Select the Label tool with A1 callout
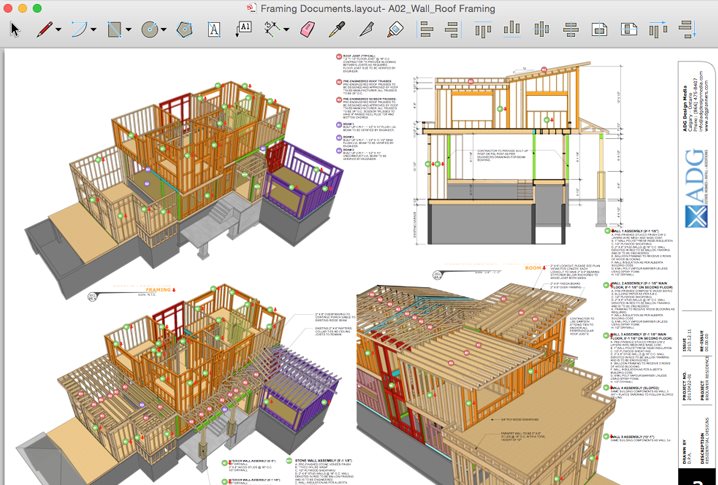This screenshot has width=718, height=485. coord(243,29)
